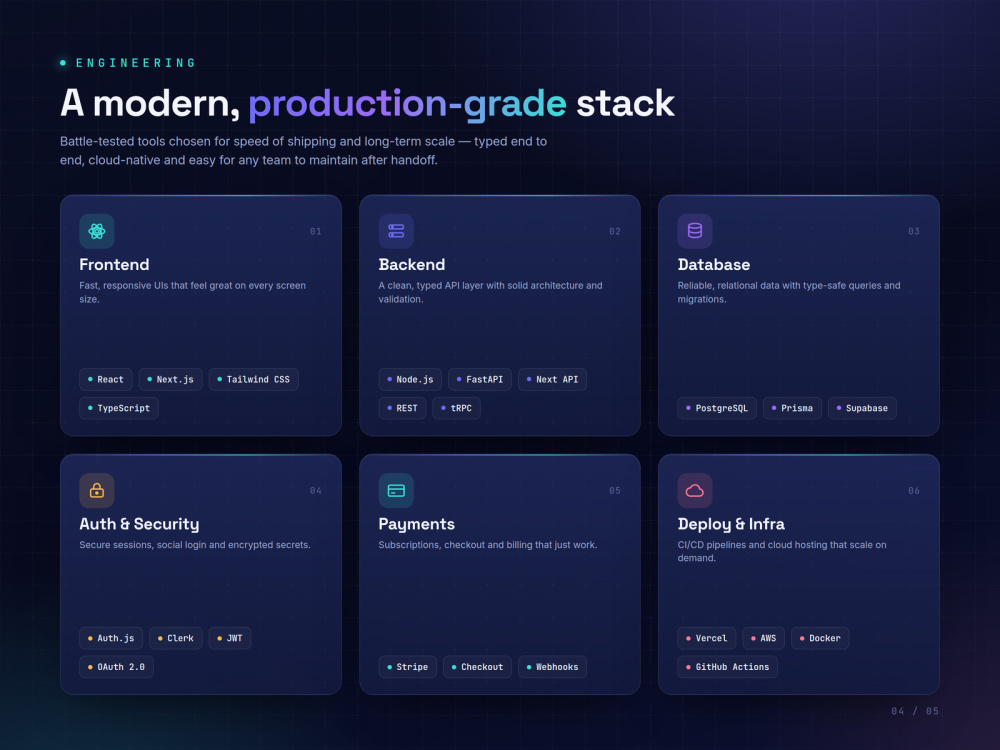Screen dimensions: 1000x750
Task: Select the Webhooks tag
Action: click(x=552, y=667)
